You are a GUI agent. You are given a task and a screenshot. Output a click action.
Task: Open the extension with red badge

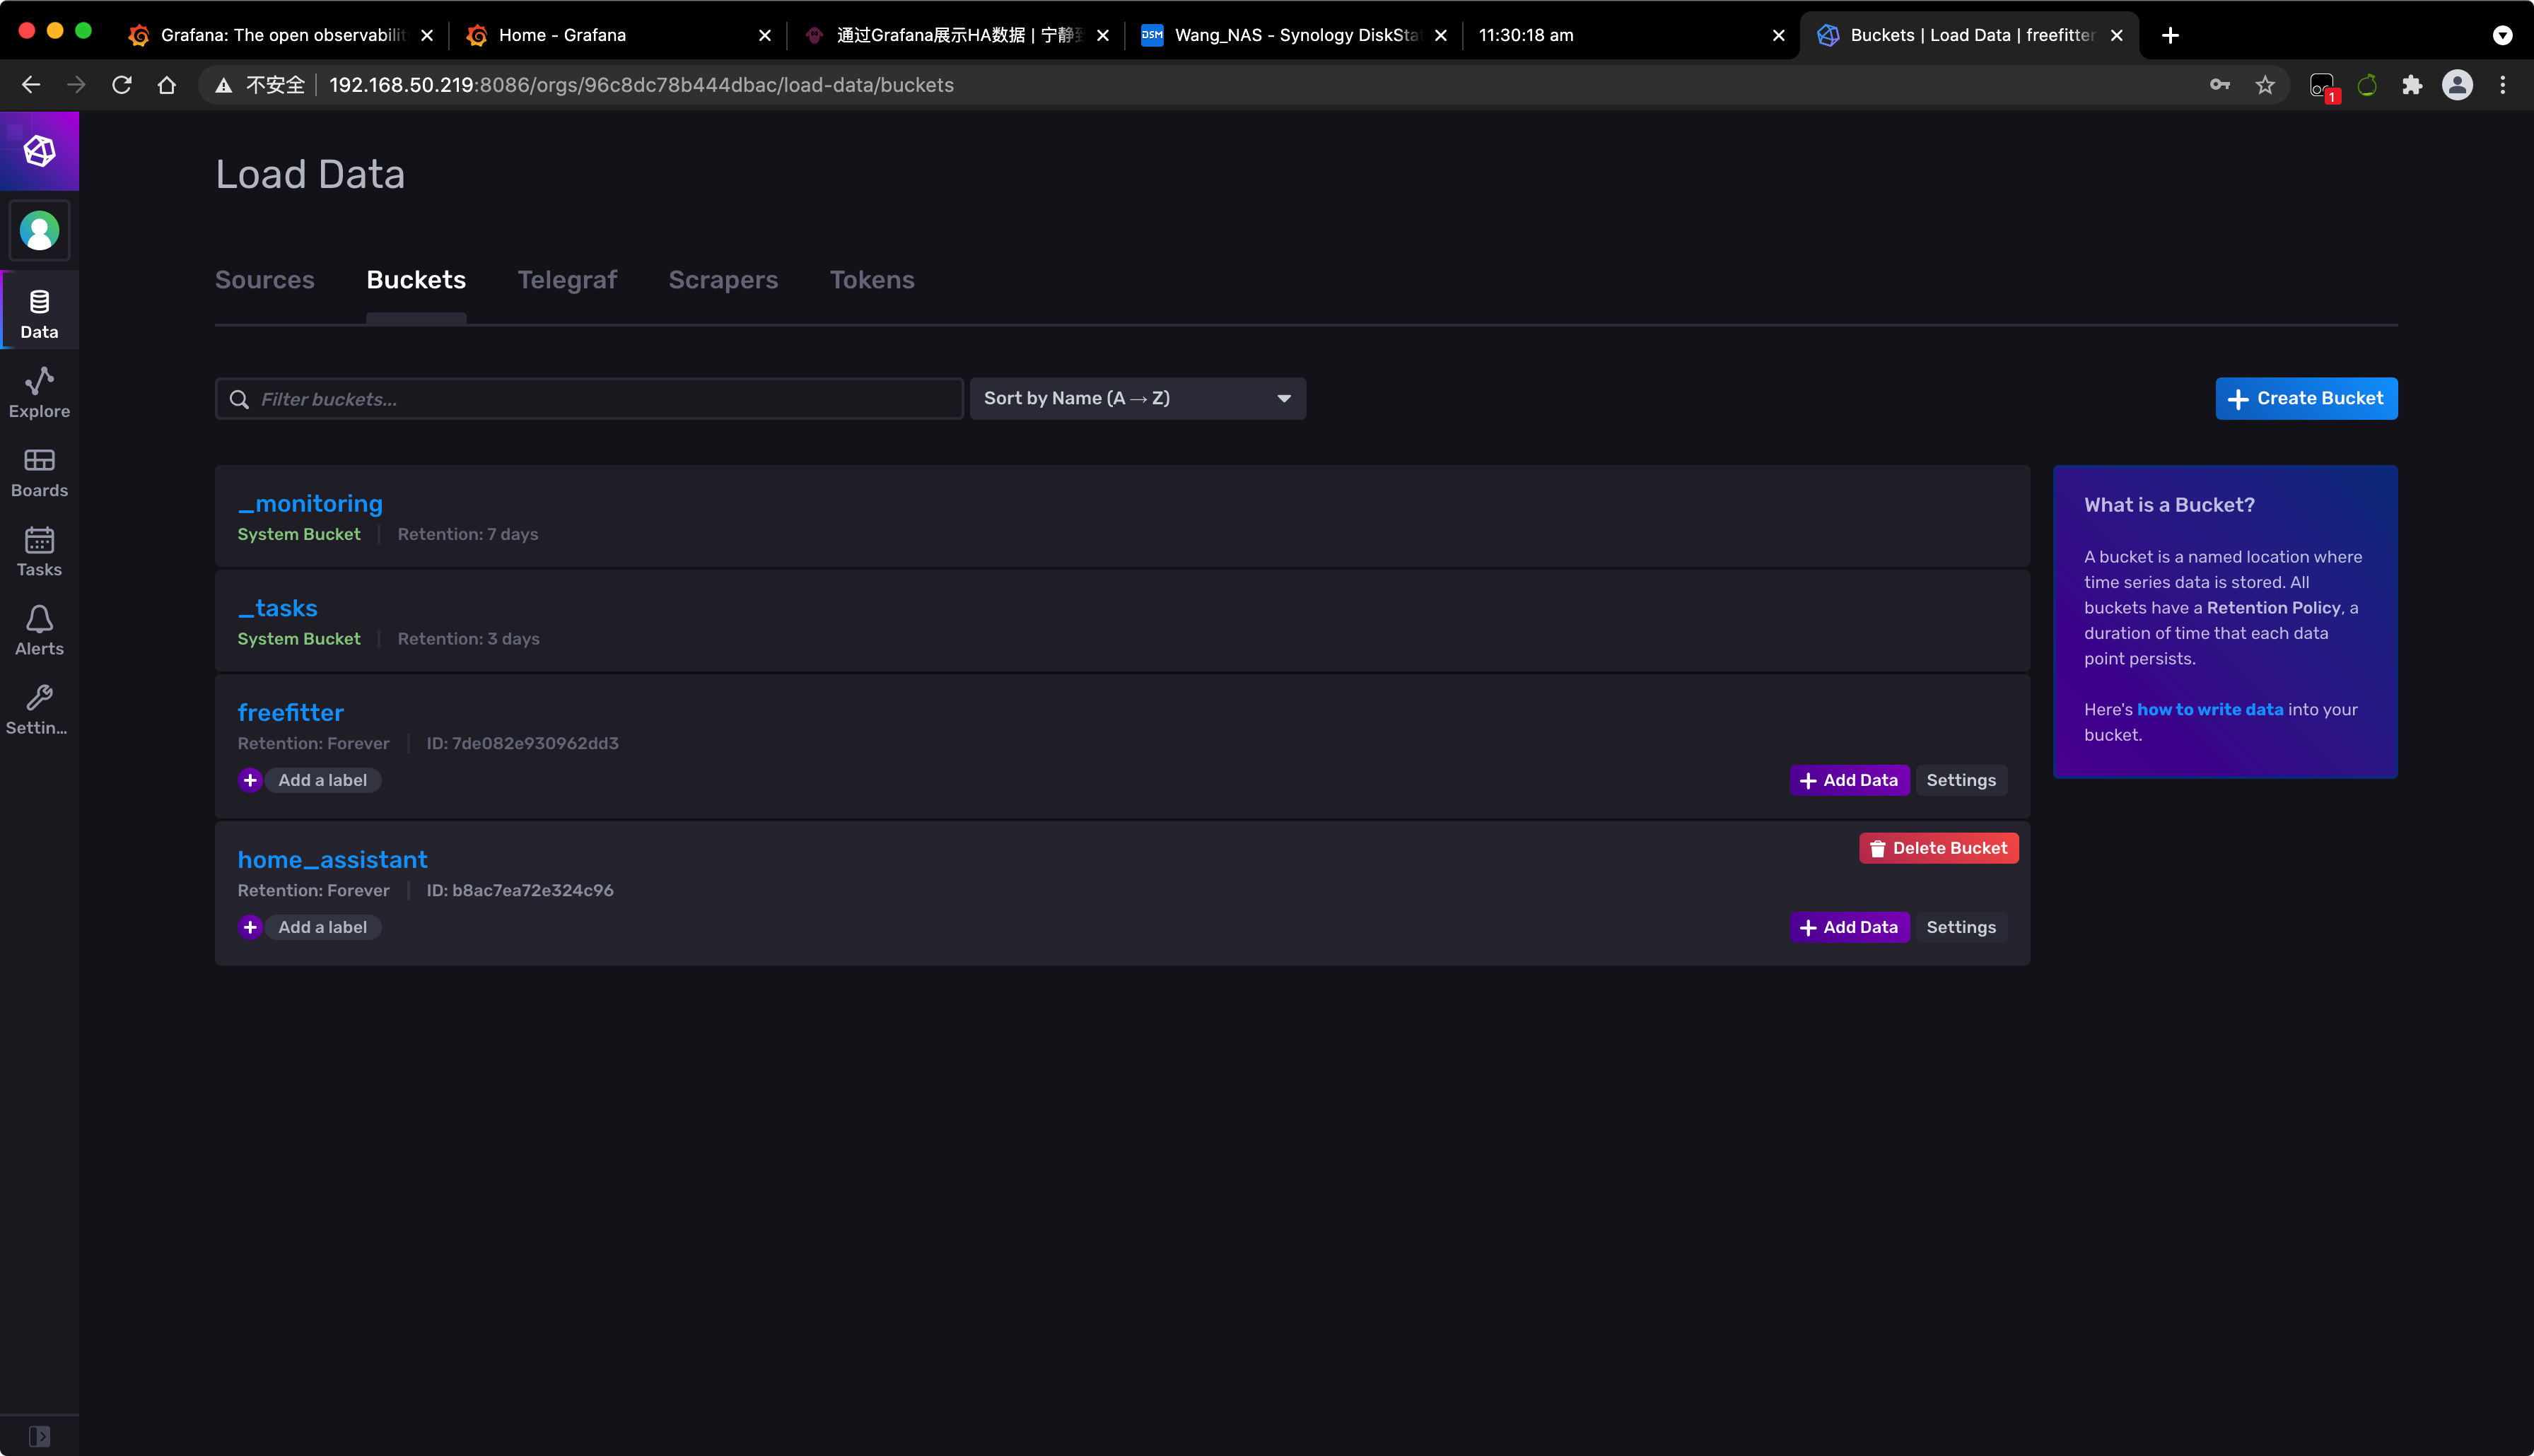(2323, 86)
